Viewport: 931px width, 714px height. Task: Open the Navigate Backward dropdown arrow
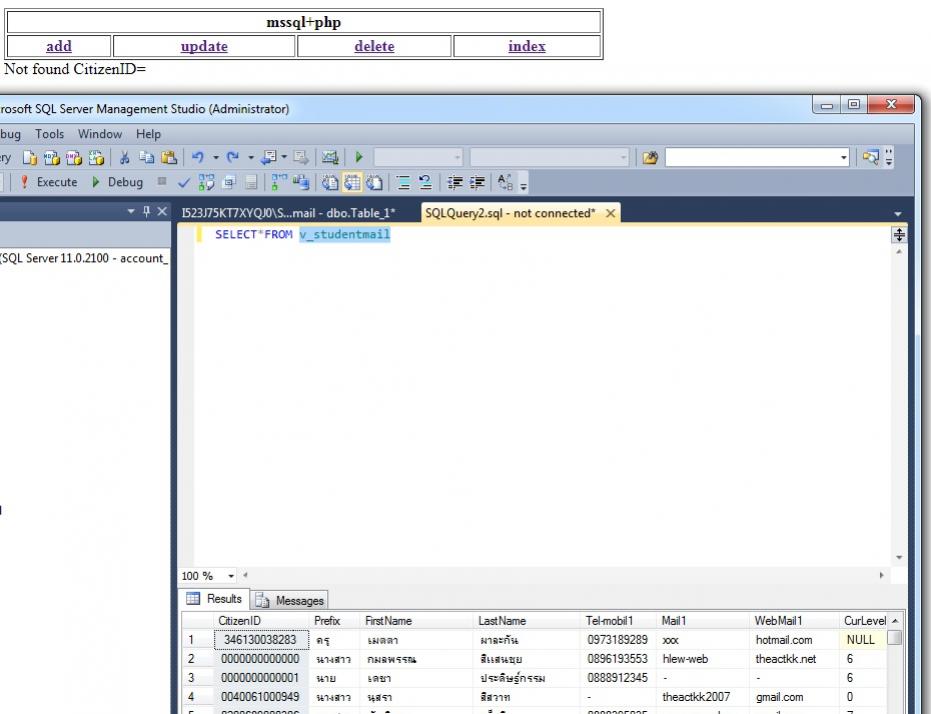[284, 157]
